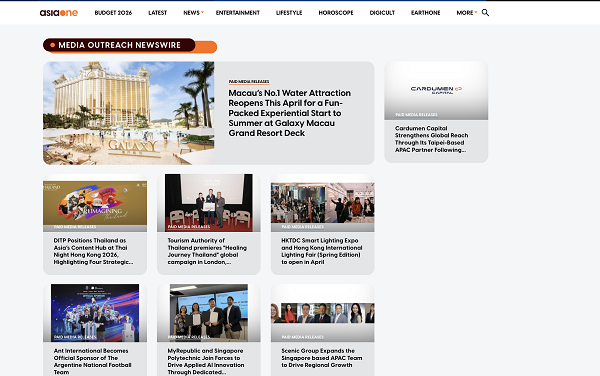600x376 pixels.
Task: Open Reimagining Thailand banner image
Action: pos(95,203)
